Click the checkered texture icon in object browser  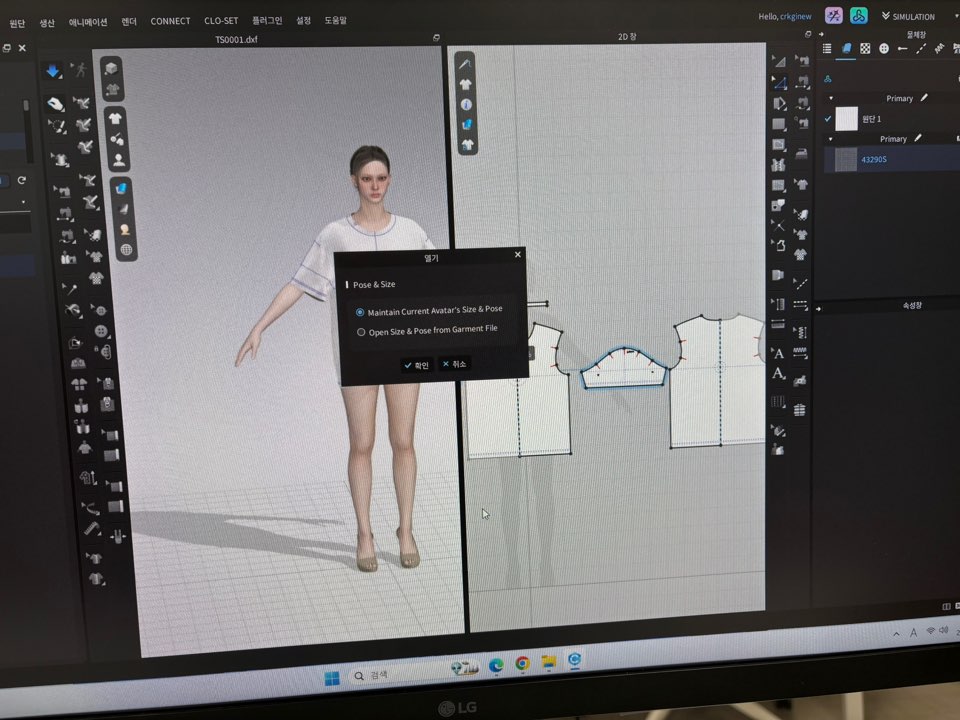click(x=865, y=48)
